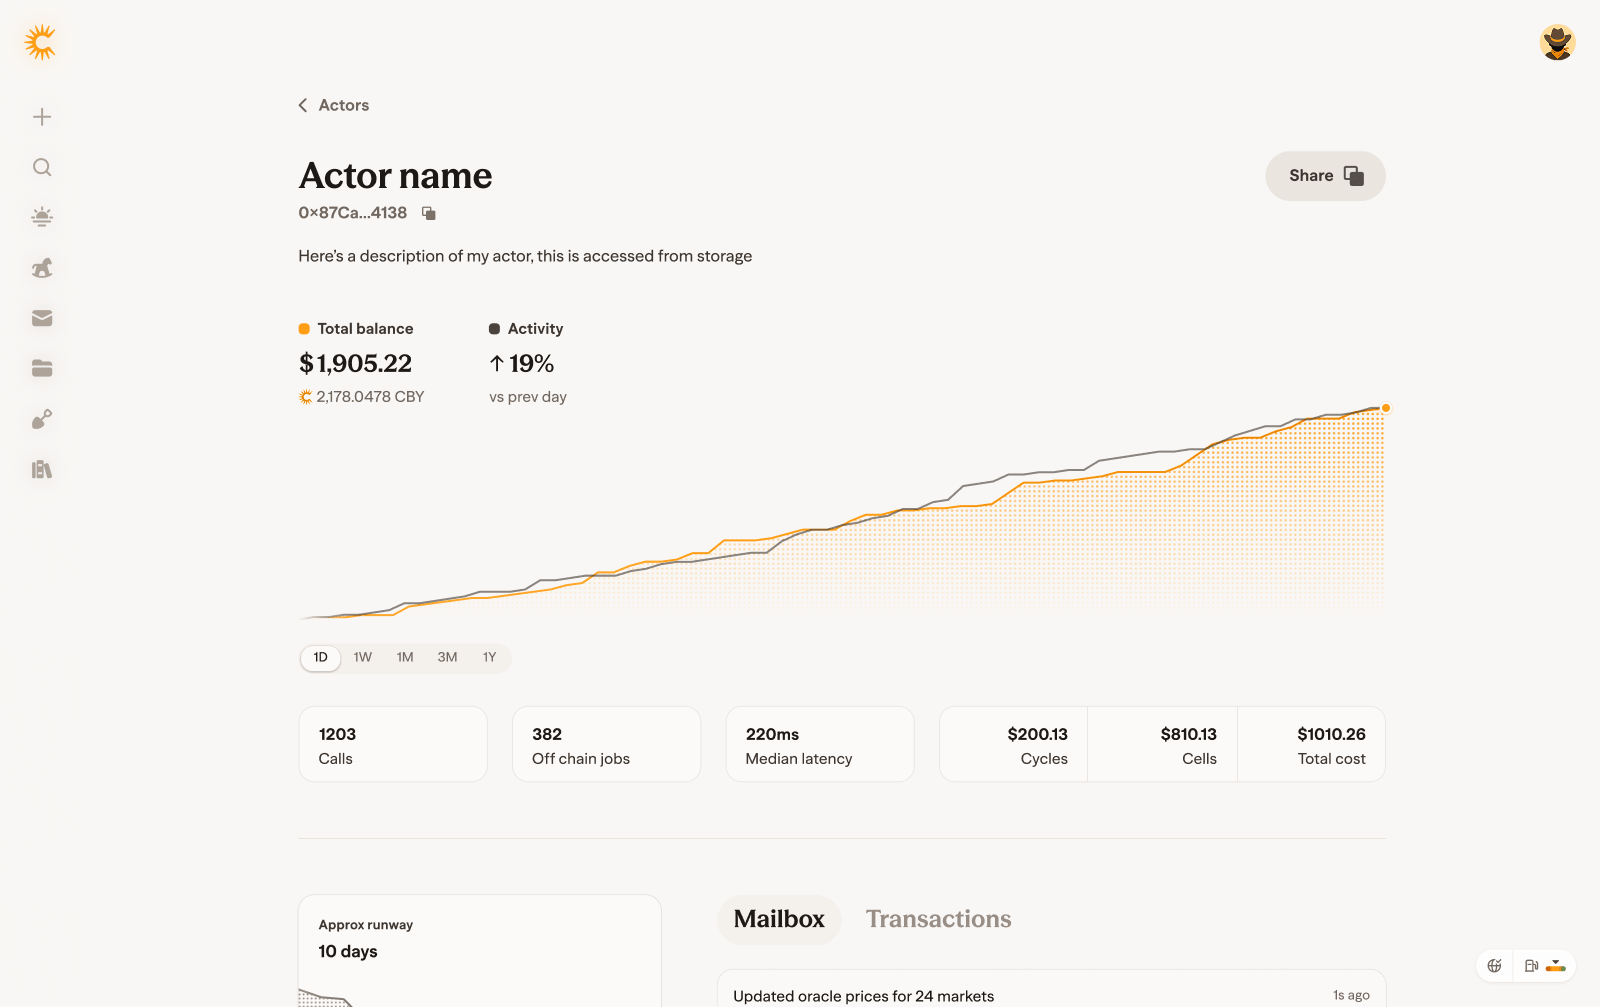
Task: Click the Share button
Action: coord(1325,176)
